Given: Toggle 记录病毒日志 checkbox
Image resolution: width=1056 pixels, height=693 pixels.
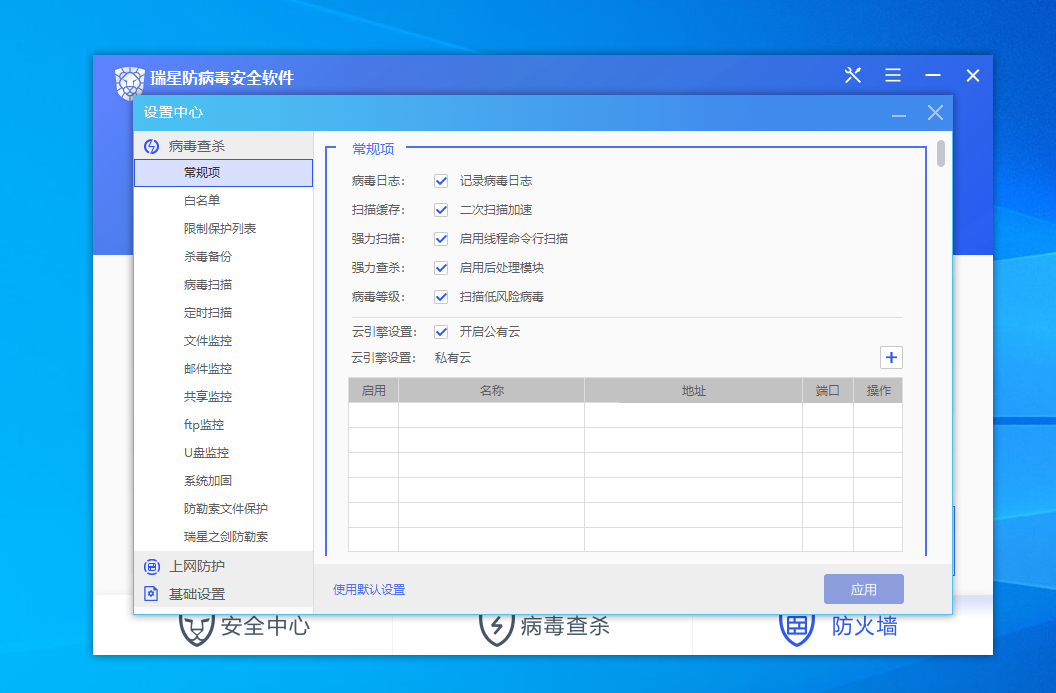Looking at the screenshot, I should coord(441,181).
